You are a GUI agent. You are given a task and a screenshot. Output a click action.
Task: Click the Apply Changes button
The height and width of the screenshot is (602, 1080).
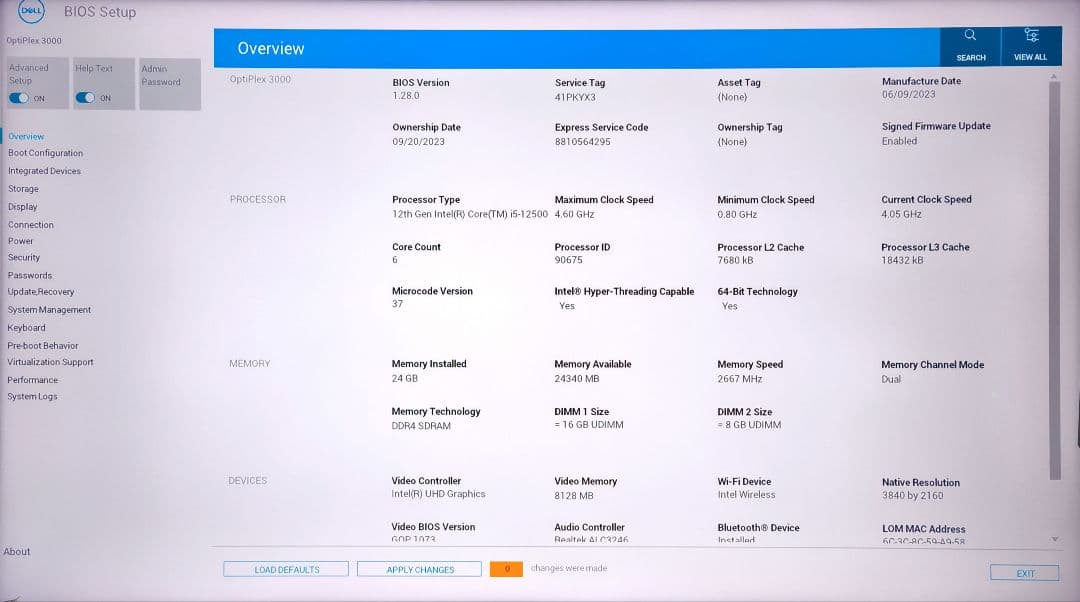point(420,569)
